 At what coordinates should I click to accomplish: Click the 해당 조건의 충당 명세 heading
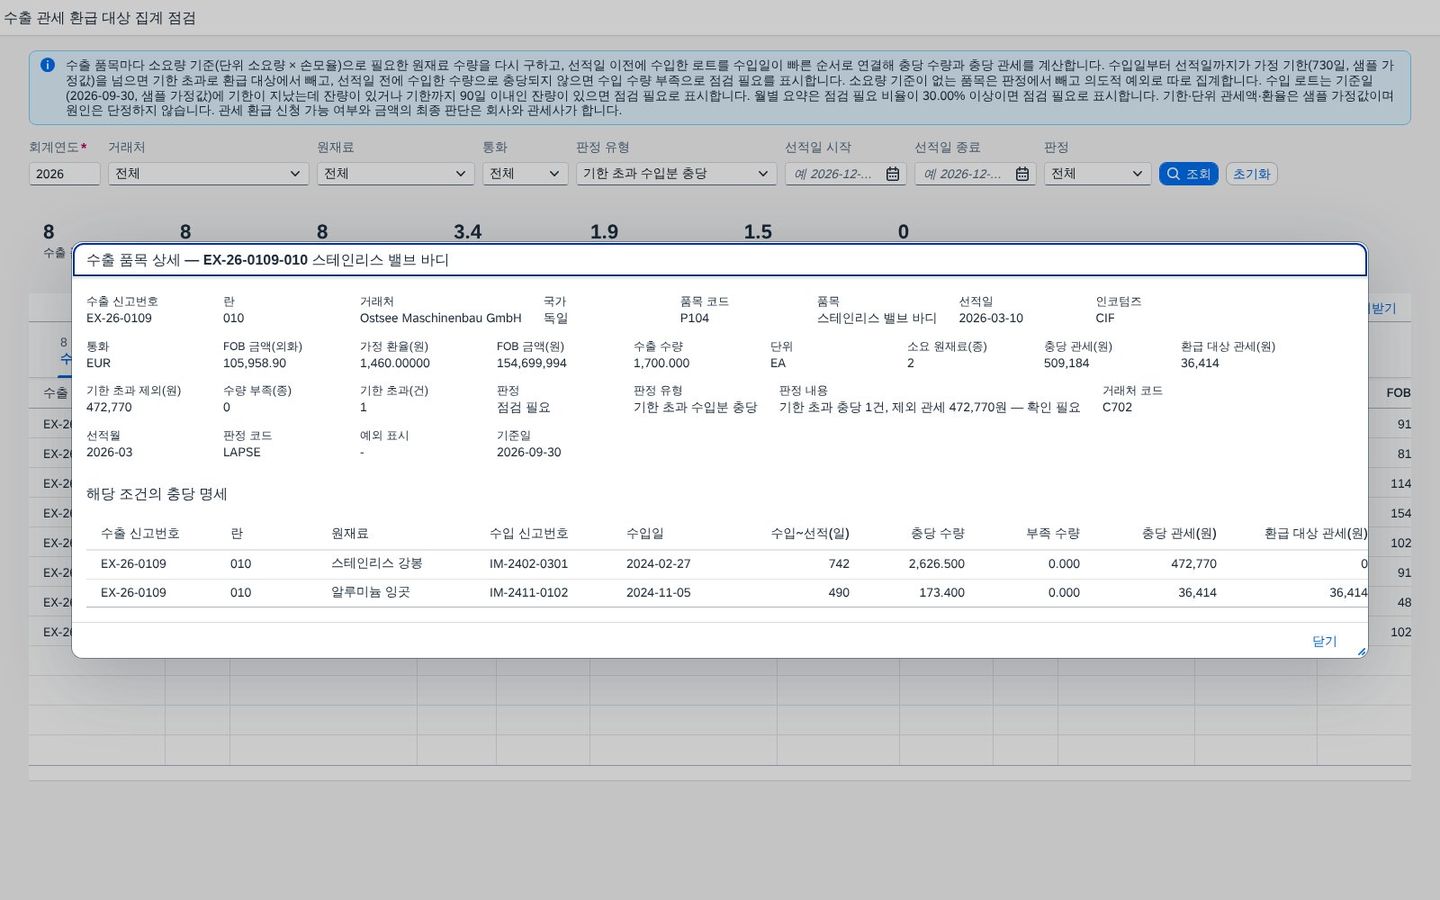157,495
